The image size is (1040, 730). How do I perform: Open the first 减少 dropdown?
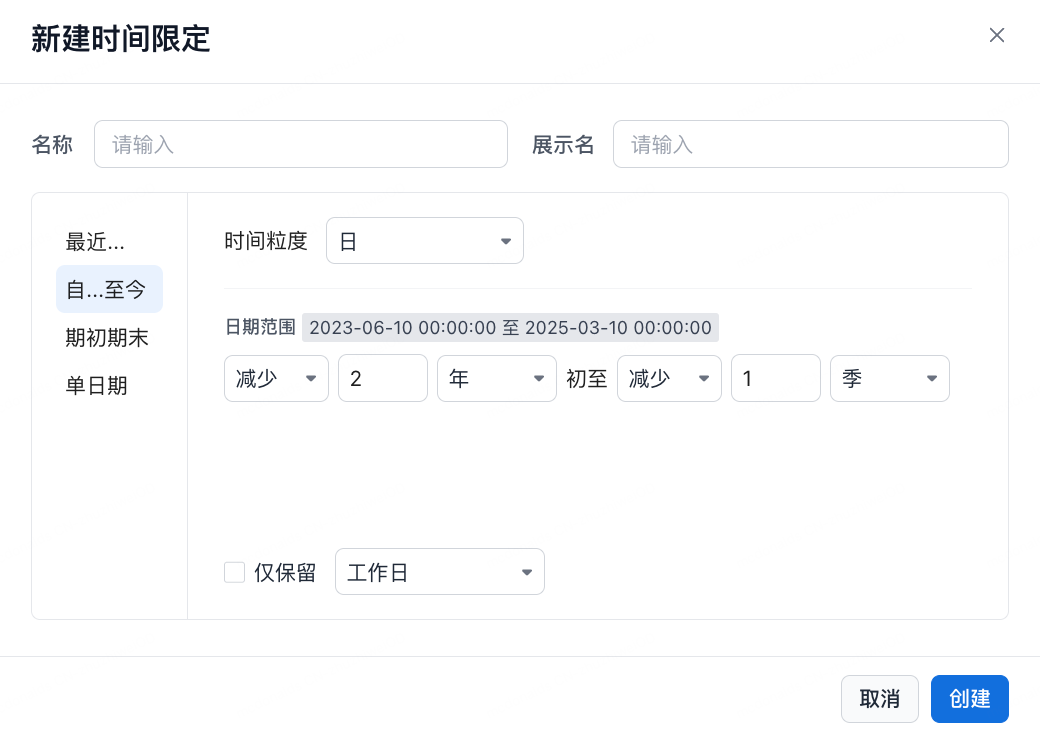click(x=276, y=378)
